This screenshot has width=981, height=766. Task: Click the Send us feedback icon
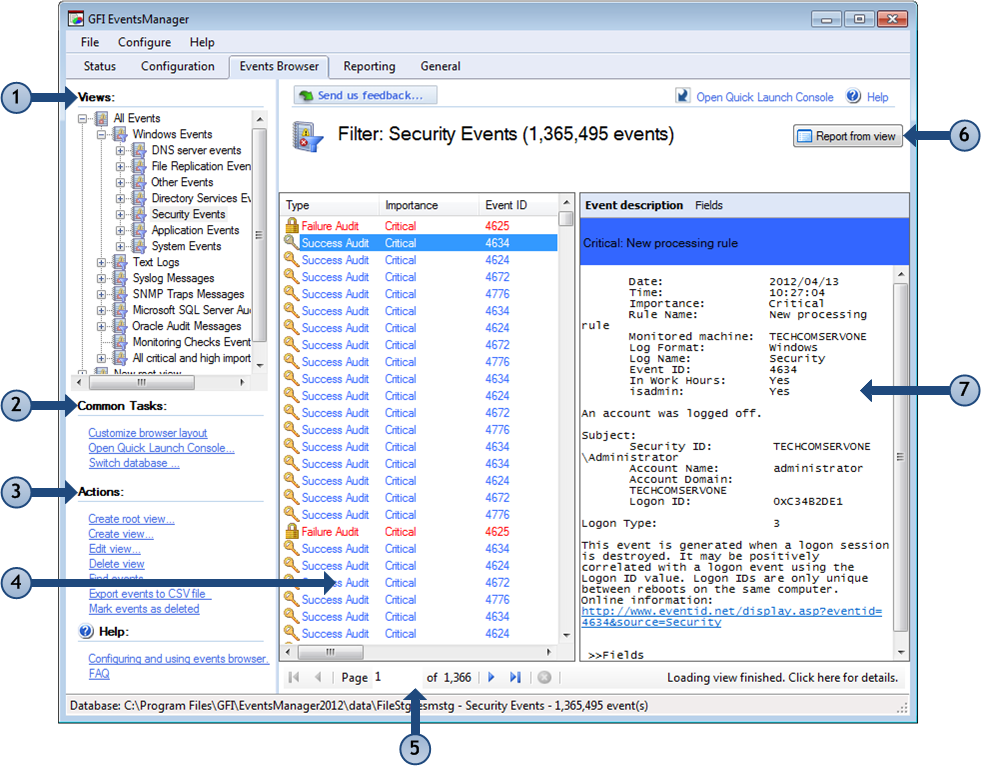pyautogui.click(x=306, y=96)
